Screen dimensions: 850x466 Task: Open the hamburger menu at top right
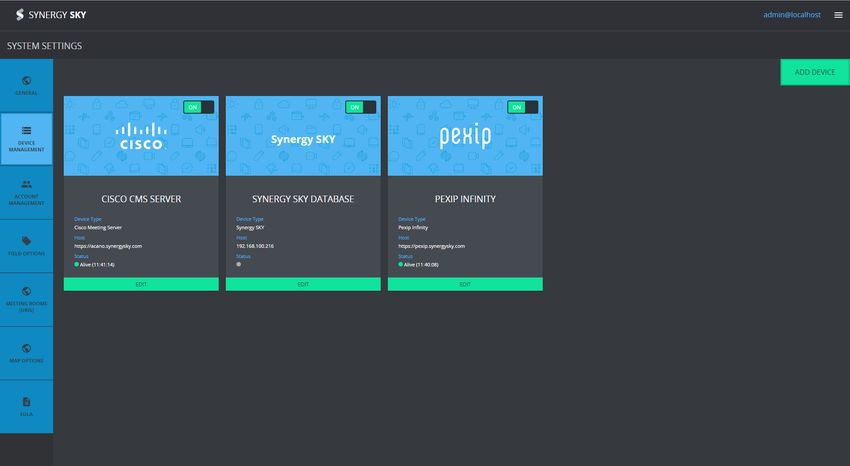point(838,15)
